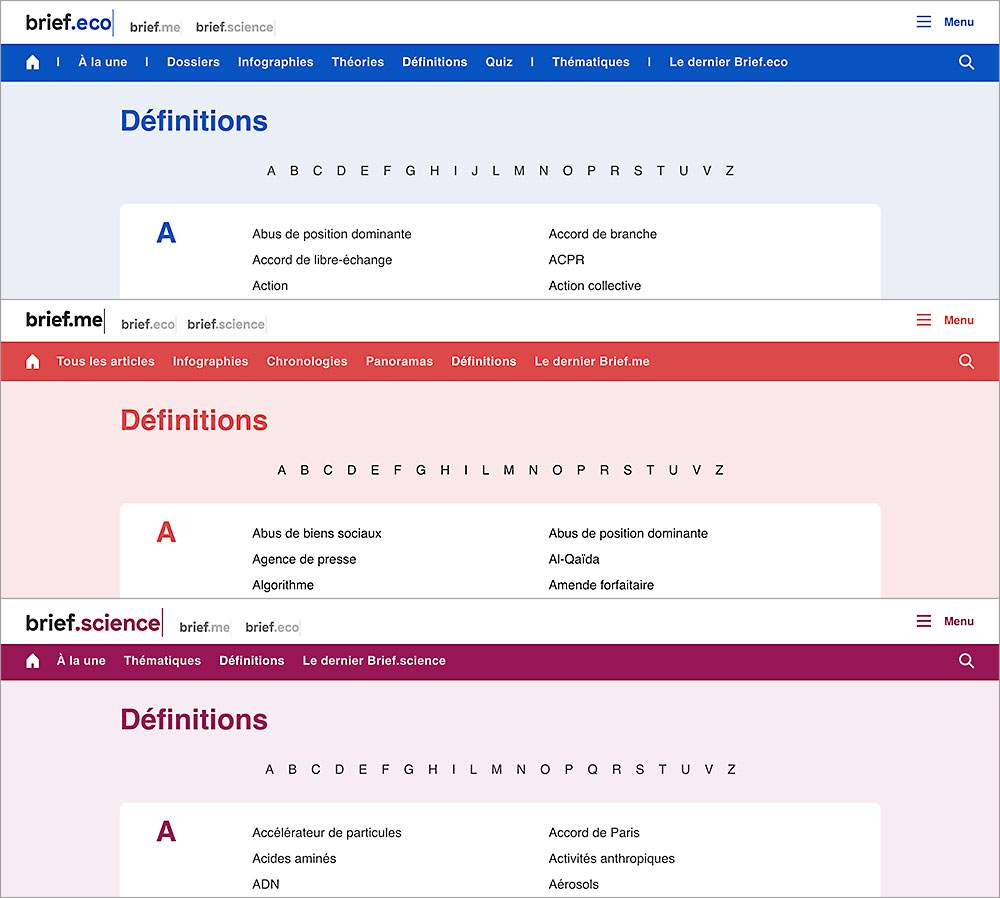Open Théories in Brief.eco navbar

point(358,62)
